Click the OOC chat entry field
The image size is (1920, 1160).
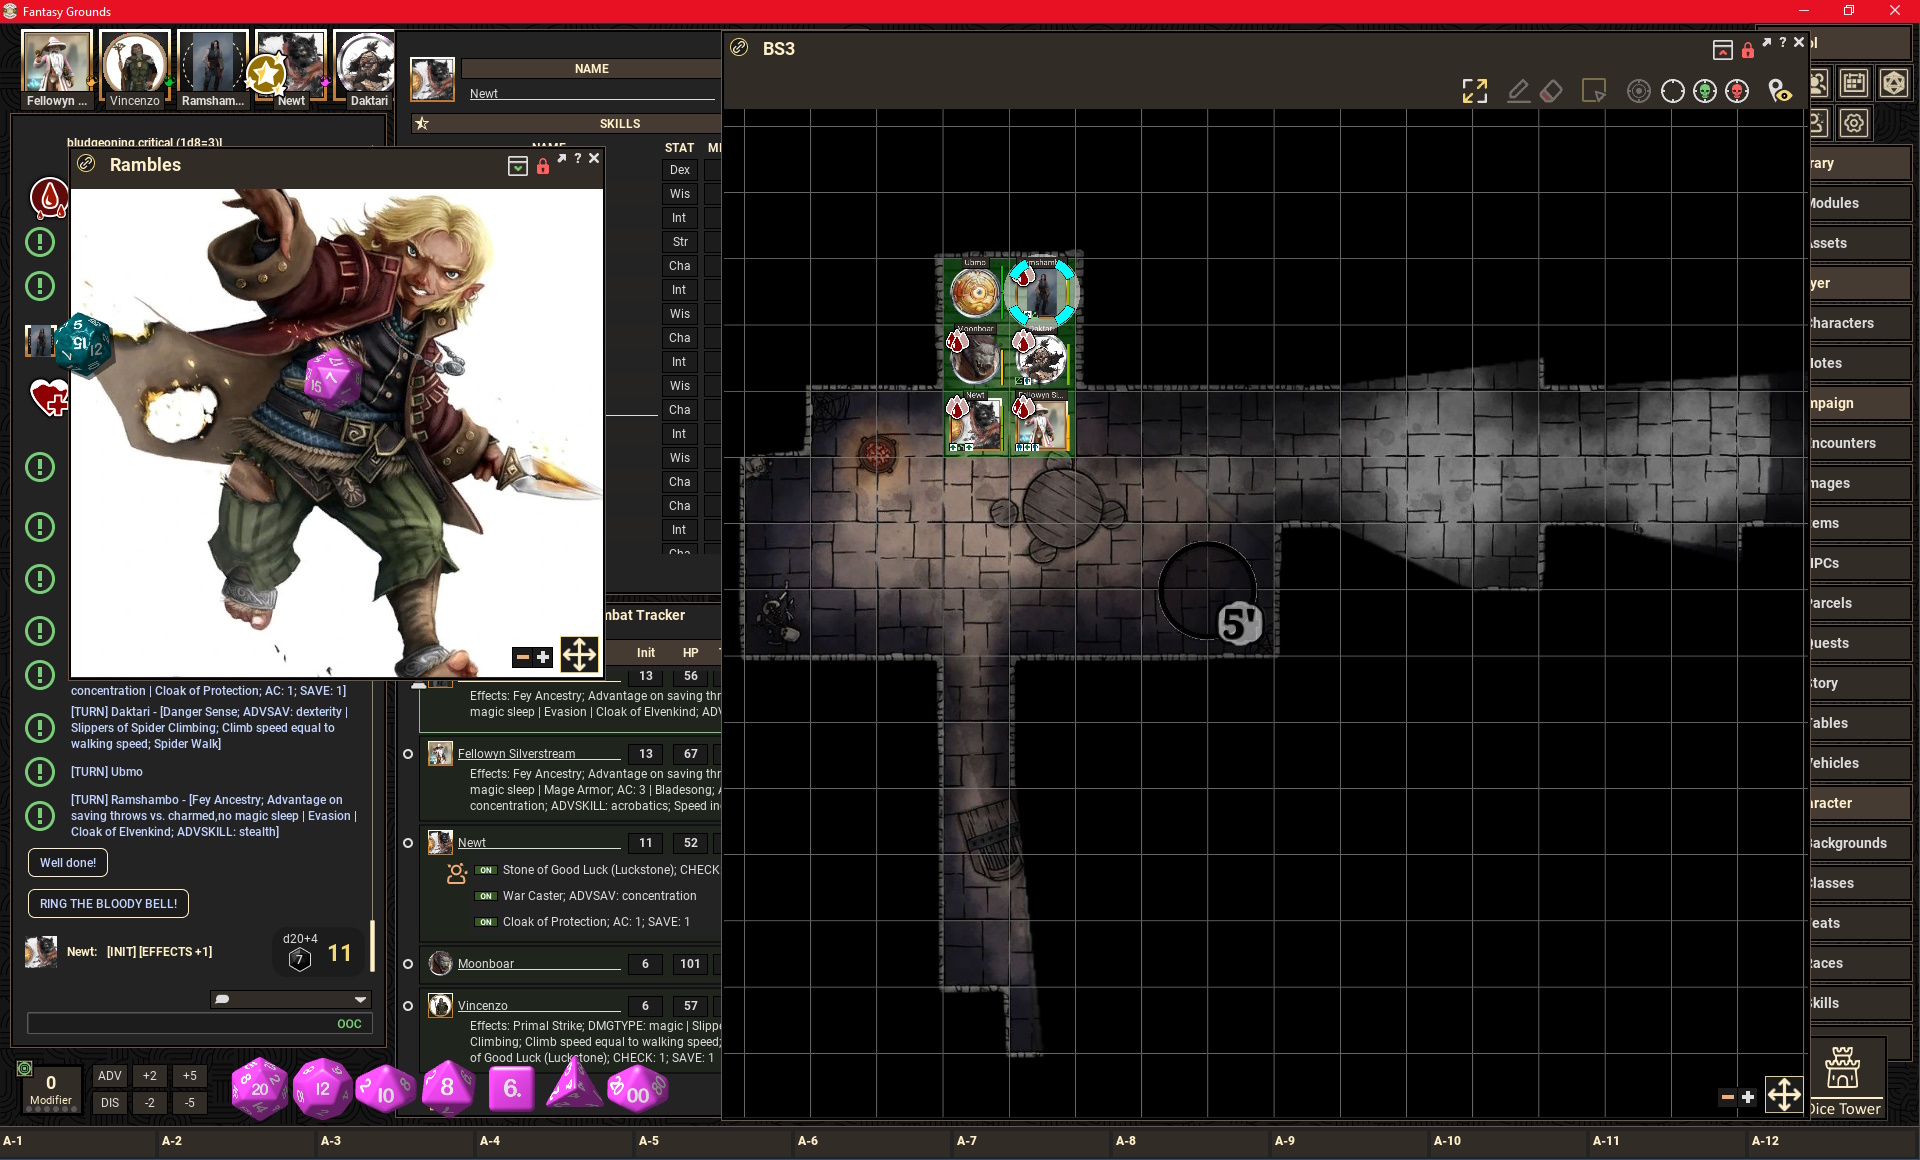[200, 1023]
